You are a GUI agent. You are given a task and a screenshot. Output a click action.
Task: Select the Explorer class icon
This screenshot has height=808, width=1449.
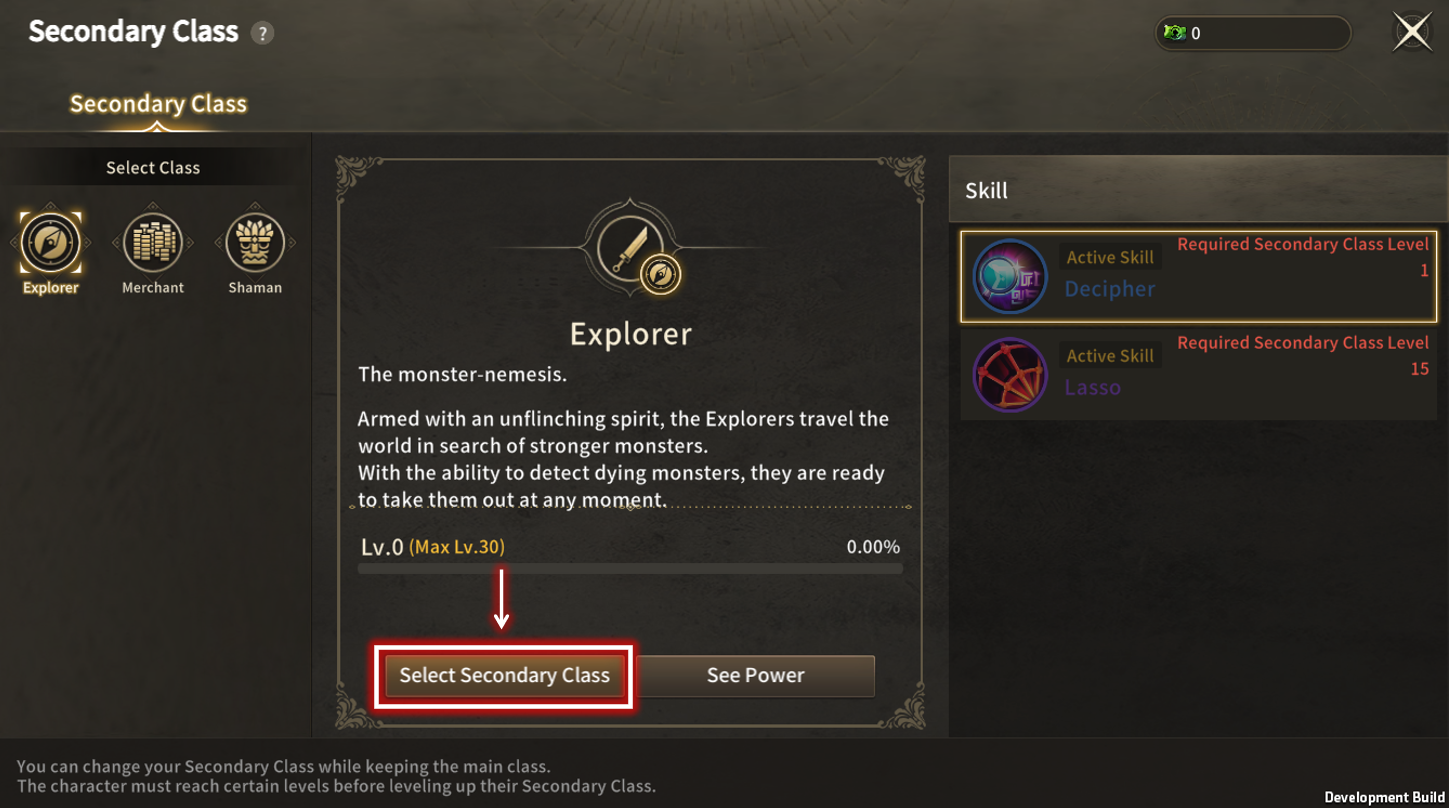click(x=51, y=242)
